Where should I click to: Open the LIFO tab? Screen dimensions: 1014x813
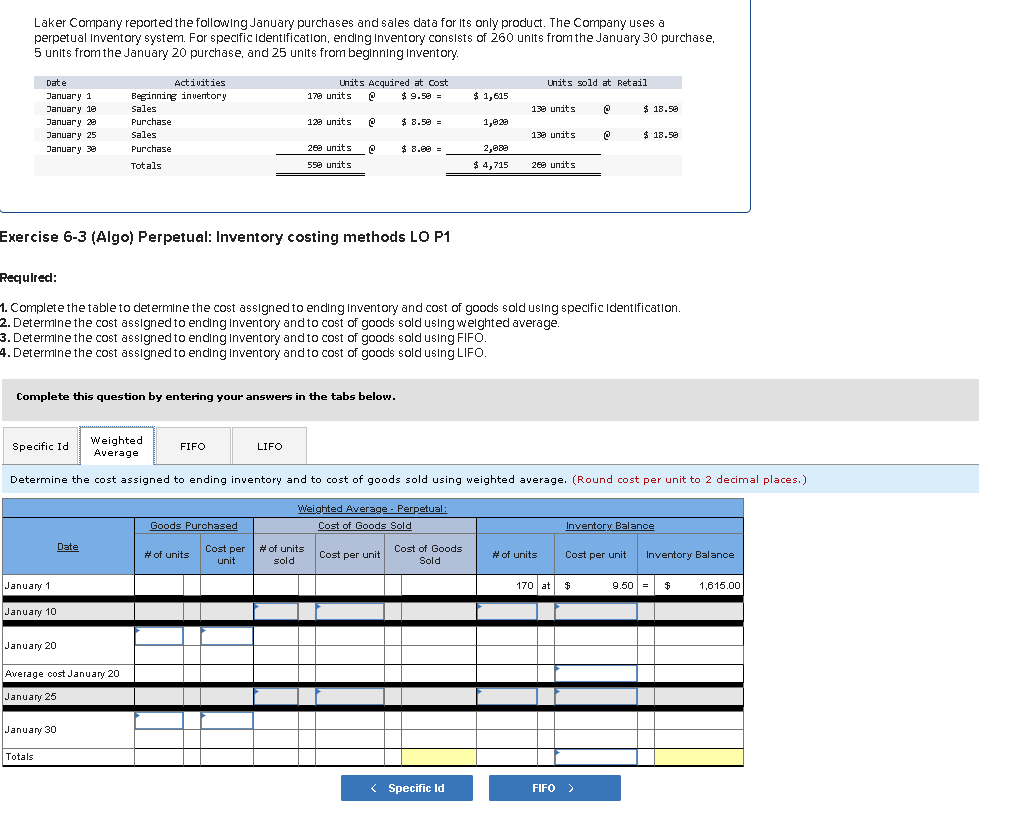coord(269,446)
